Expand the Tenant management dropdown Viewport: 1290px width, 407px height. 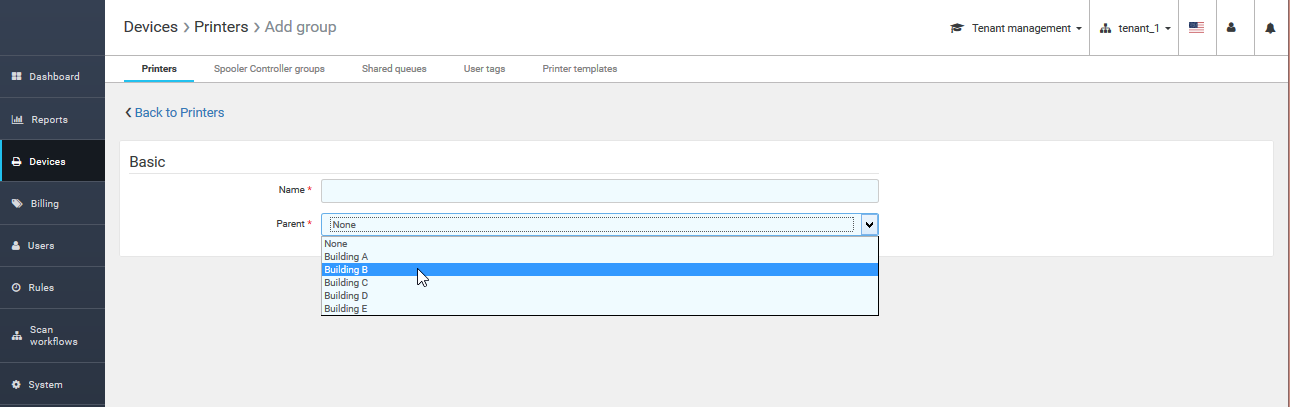1016,28
